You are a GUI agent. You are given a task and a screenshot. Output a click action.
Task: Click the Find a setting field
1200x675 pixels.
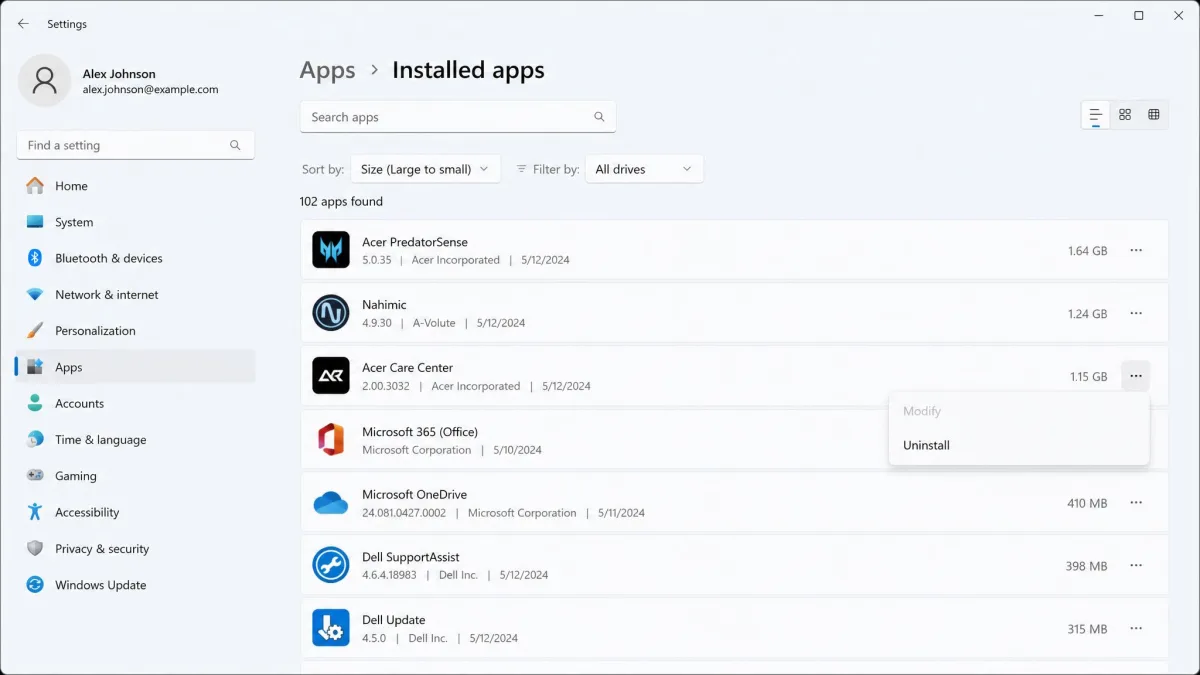coord(135,145)
